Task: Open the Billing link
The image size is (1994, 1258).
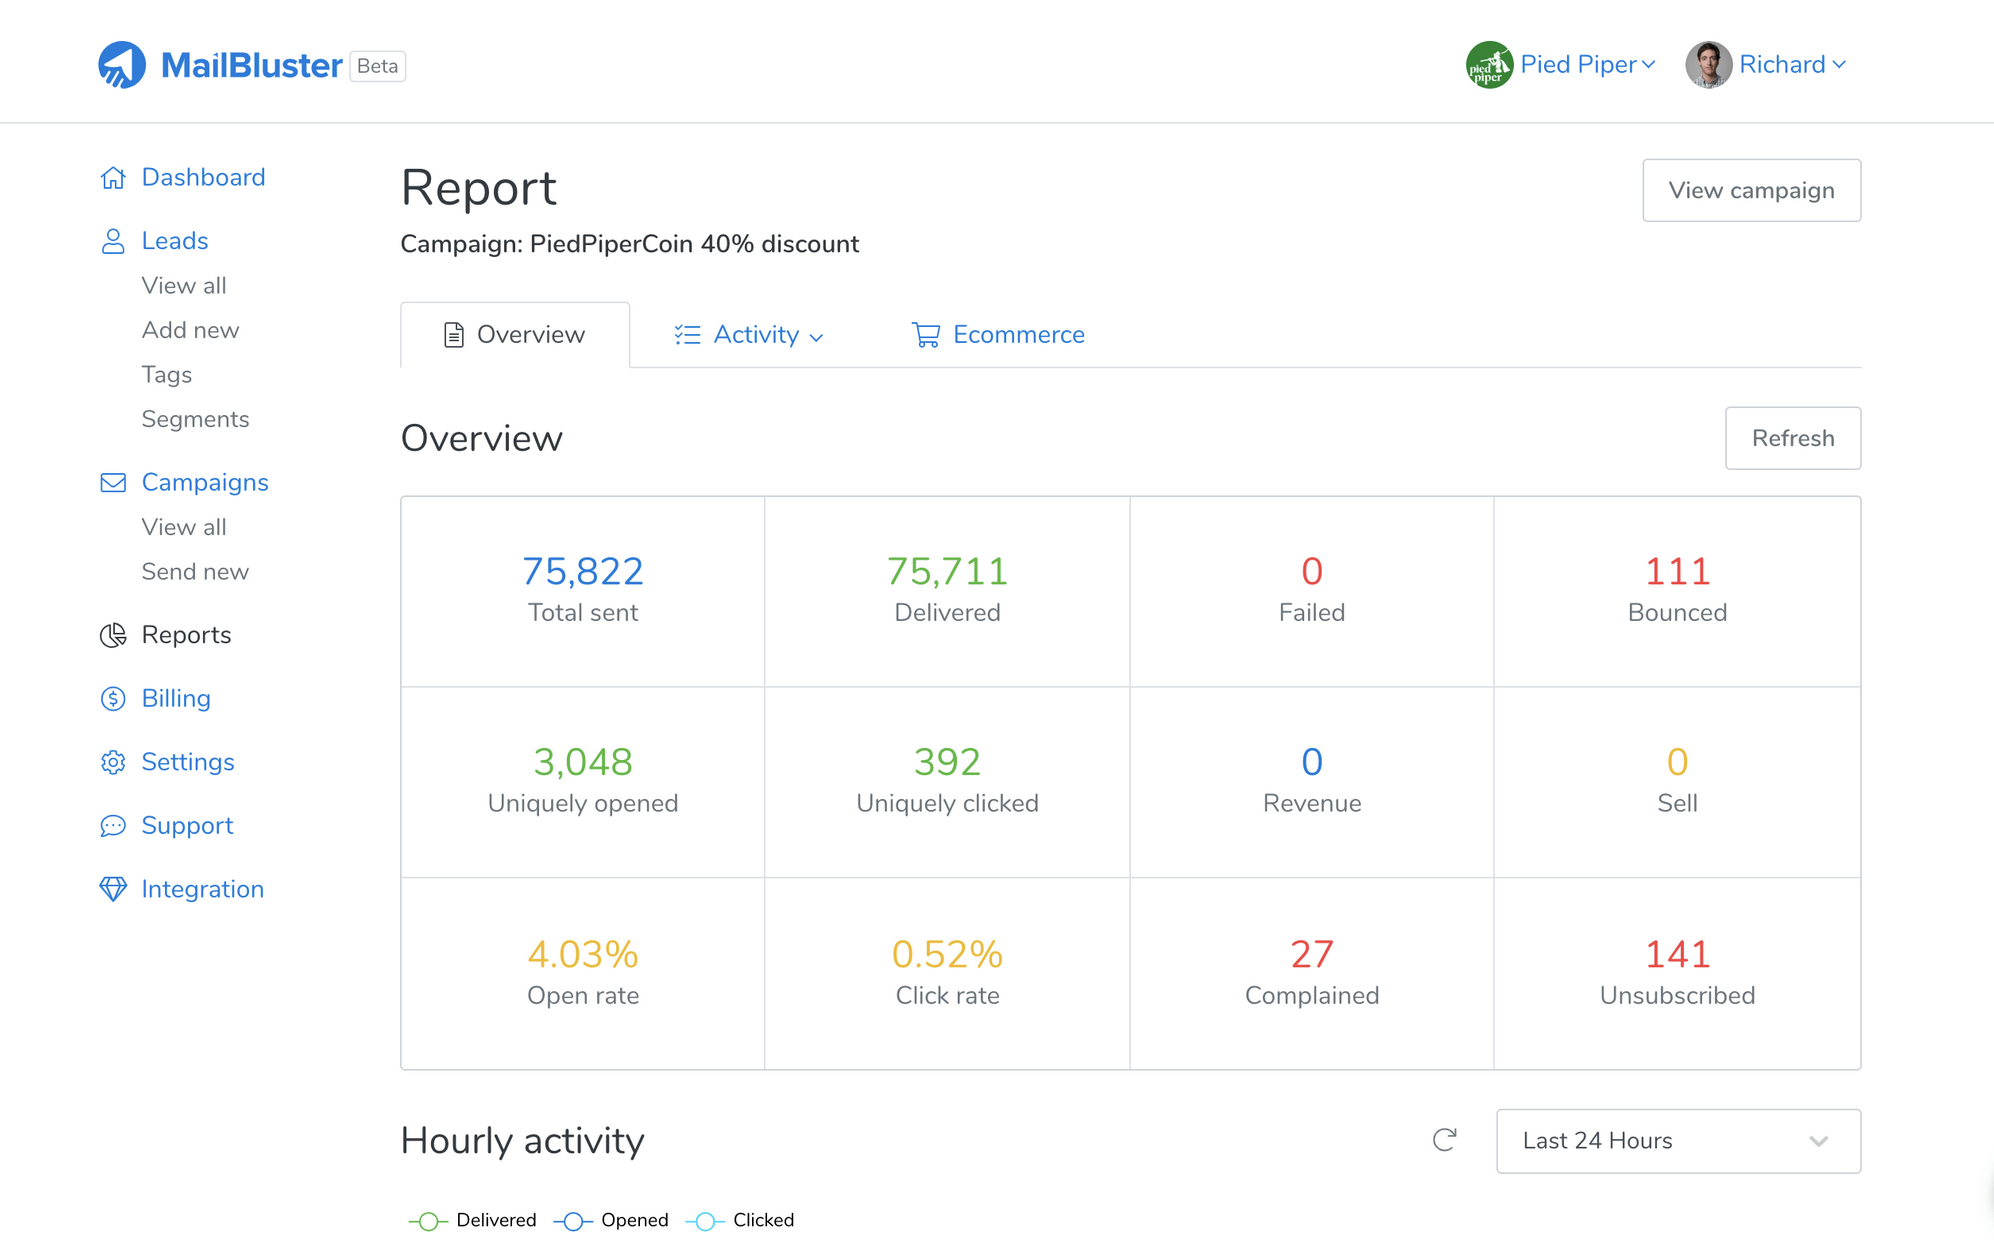Action: pyautogui.click(x=176, y=699)
